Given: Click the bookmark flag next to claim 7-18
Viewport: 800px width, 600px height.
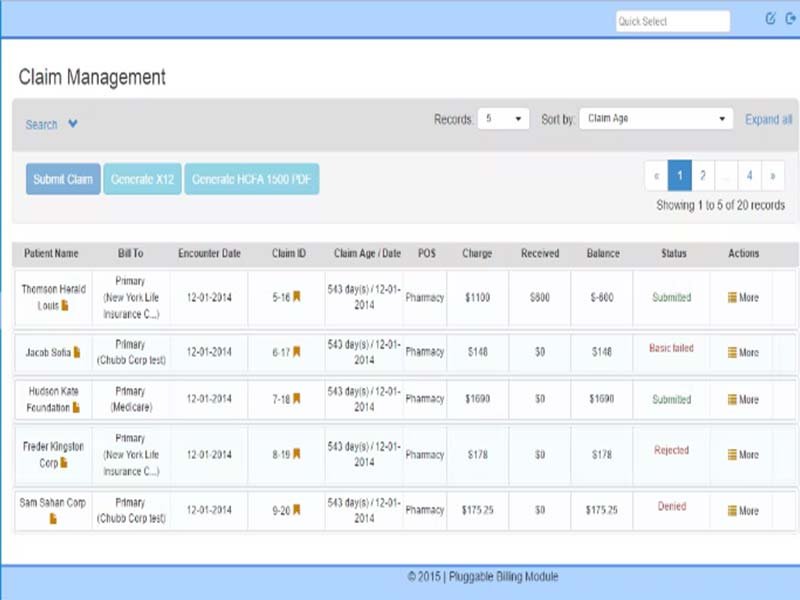Looking at the screenshot, I should tap(297, 399).
